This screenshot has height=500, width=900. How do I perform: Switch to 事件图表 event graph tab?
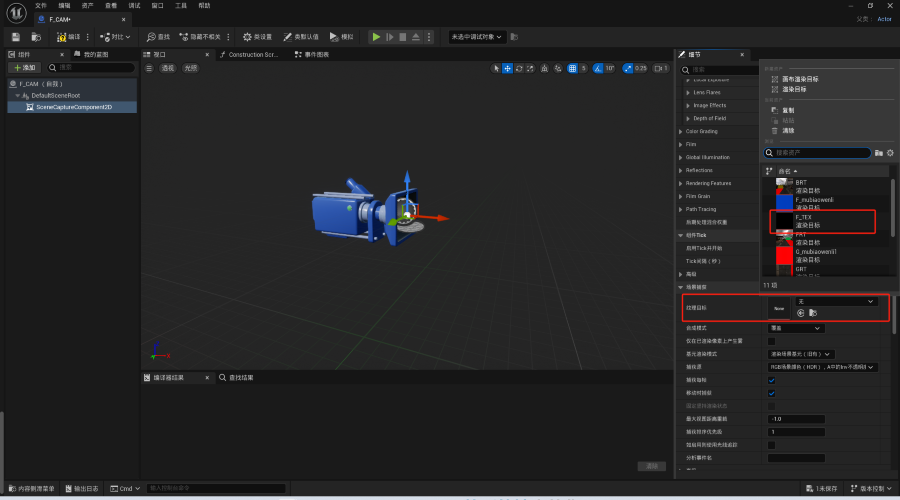(x=312, y=55)
